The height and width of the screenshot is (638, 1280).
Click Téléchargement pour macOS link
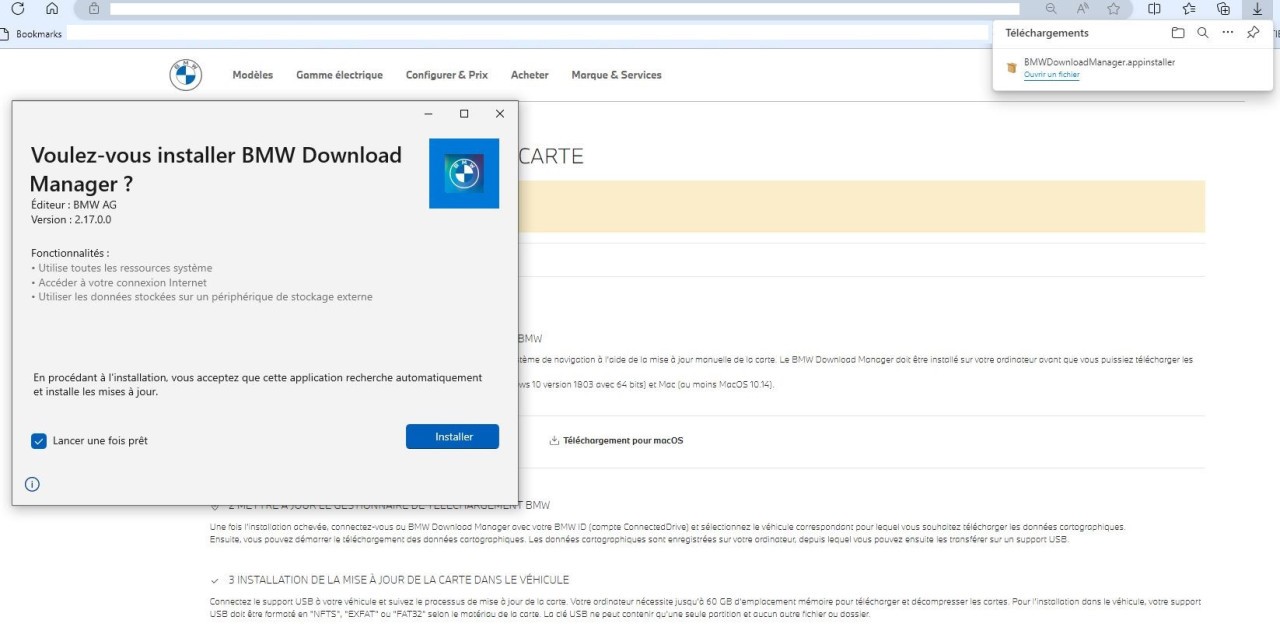pos(616,441)
